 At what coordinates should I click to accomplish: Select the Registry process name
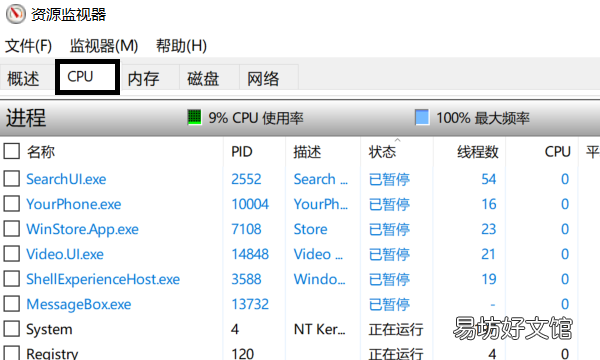pyautogui.click(x=52, y=353)
